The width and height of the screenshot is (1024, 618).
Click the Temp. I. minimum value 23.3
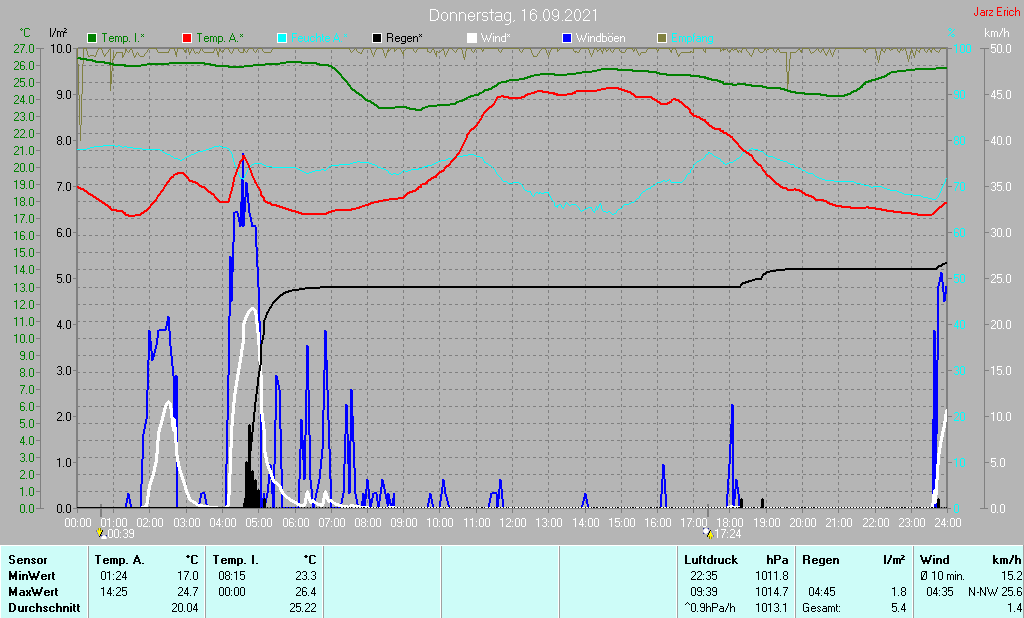click(x=306, y=576)
